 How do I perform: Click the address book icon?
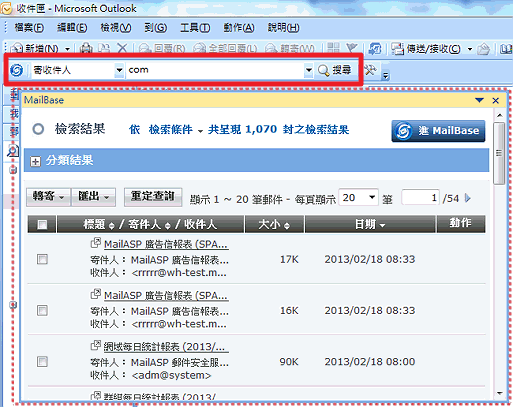506,49
